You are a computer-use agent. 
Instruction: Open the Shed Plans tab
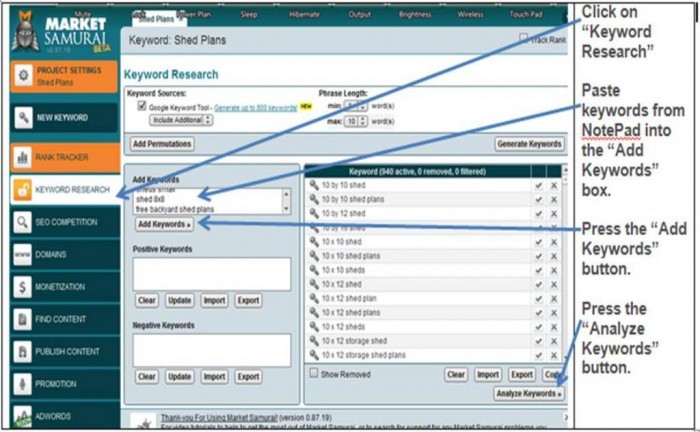pos(159,19)
